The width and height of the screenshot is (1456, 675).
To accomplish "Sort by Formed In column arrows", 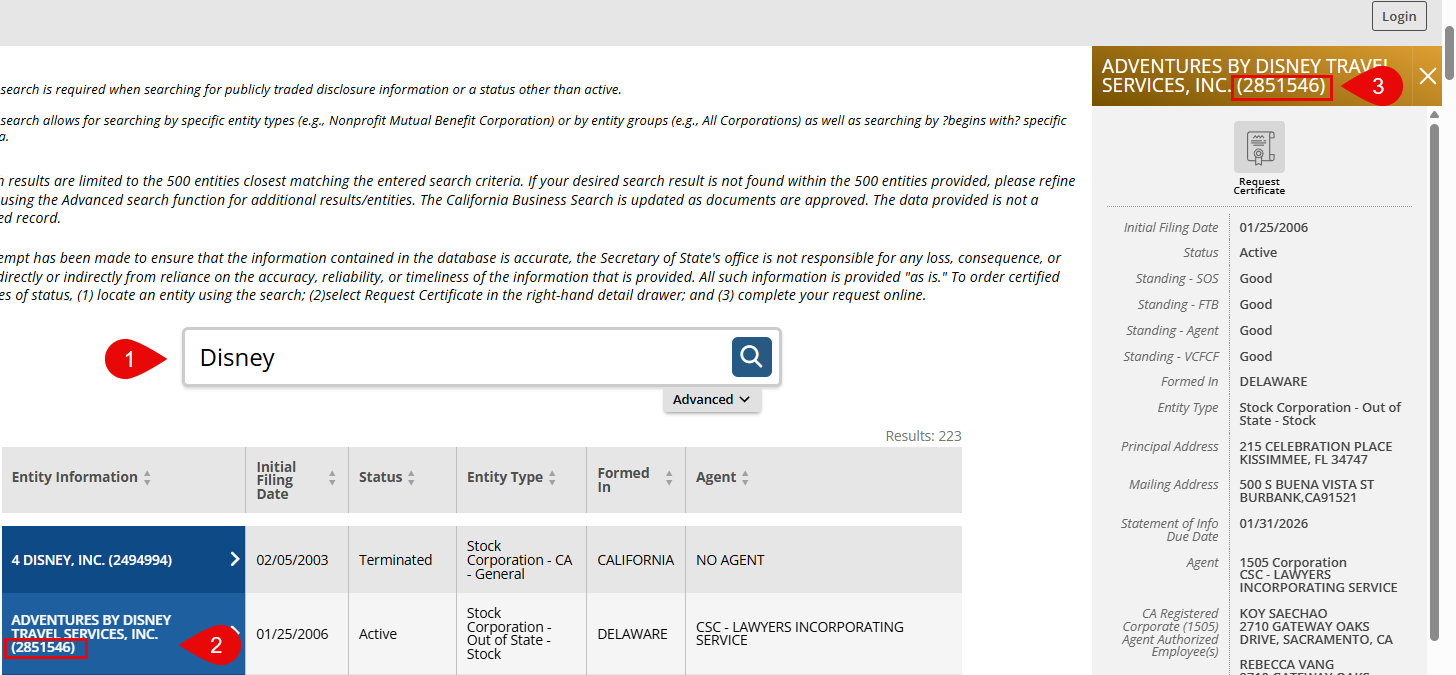I will pyautogui.click(x=668, y=479).
